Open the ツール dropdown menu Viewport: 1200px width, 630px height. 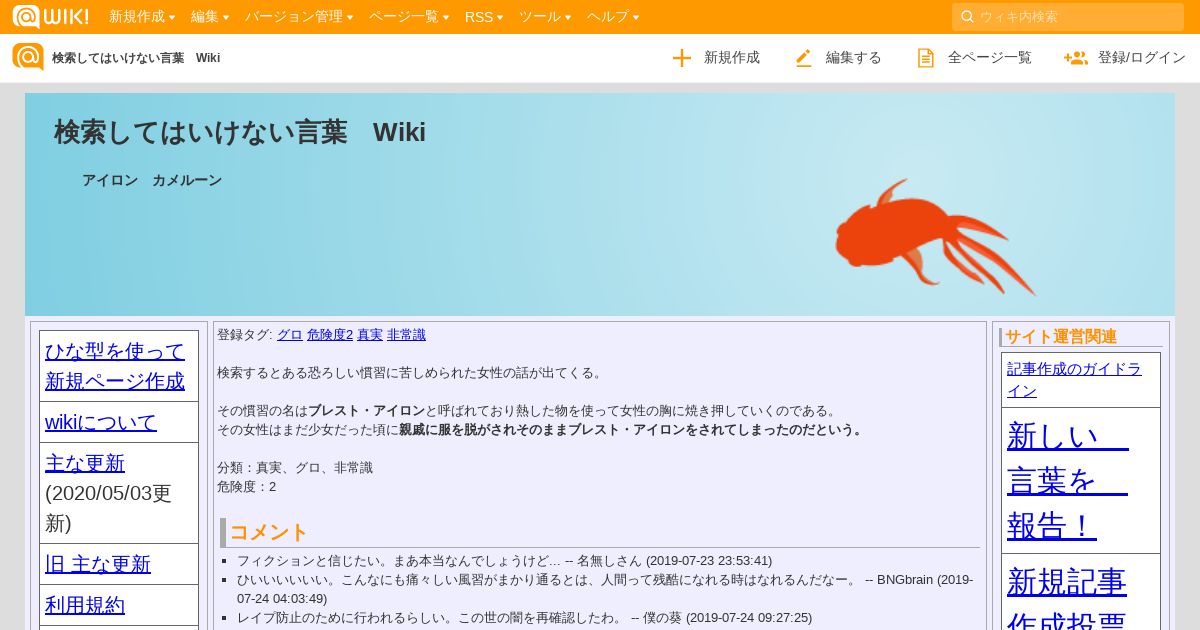545,17
